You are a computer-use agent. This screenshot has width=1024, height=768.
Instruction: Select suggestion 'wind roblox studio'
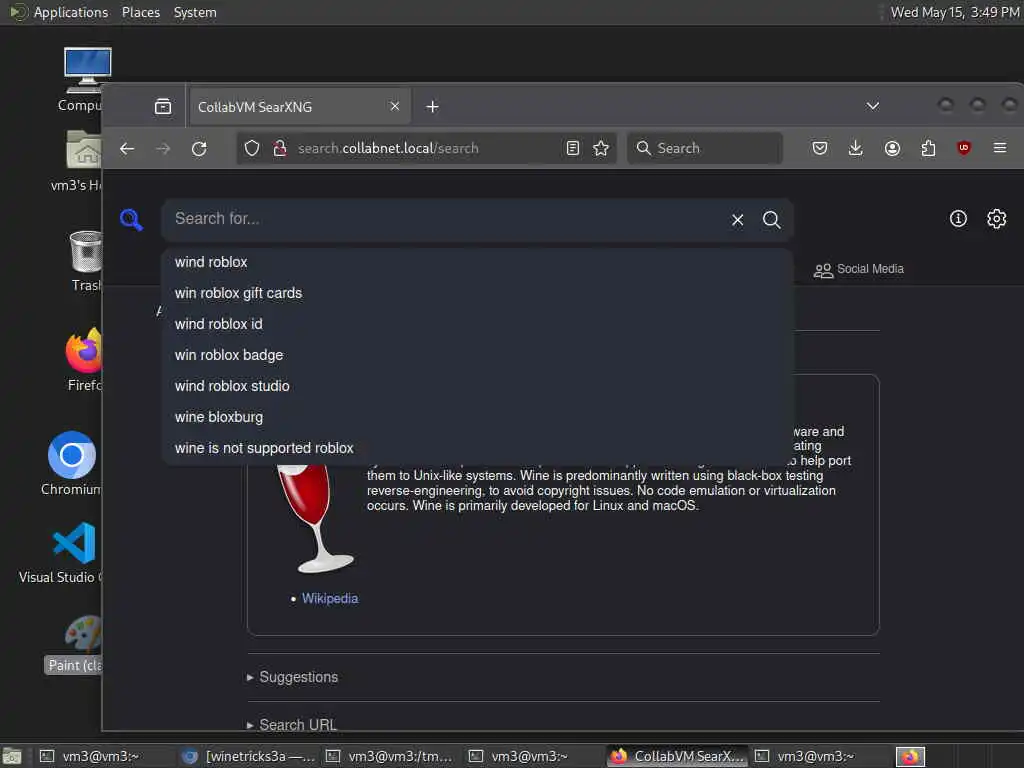click(477, 386)
